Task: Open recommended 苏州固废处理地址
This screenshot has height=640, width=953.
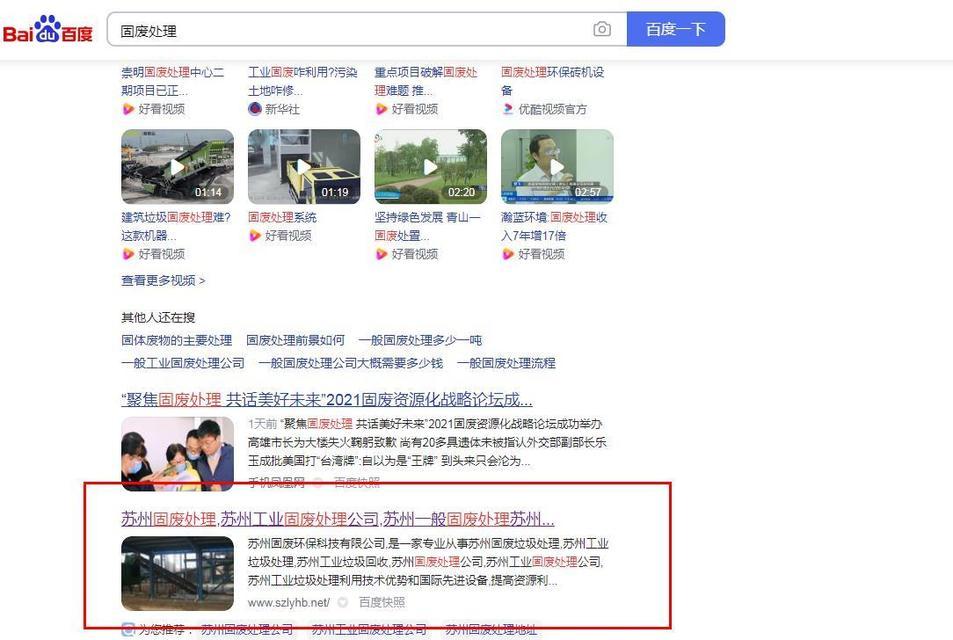Action: coord(491,630)
